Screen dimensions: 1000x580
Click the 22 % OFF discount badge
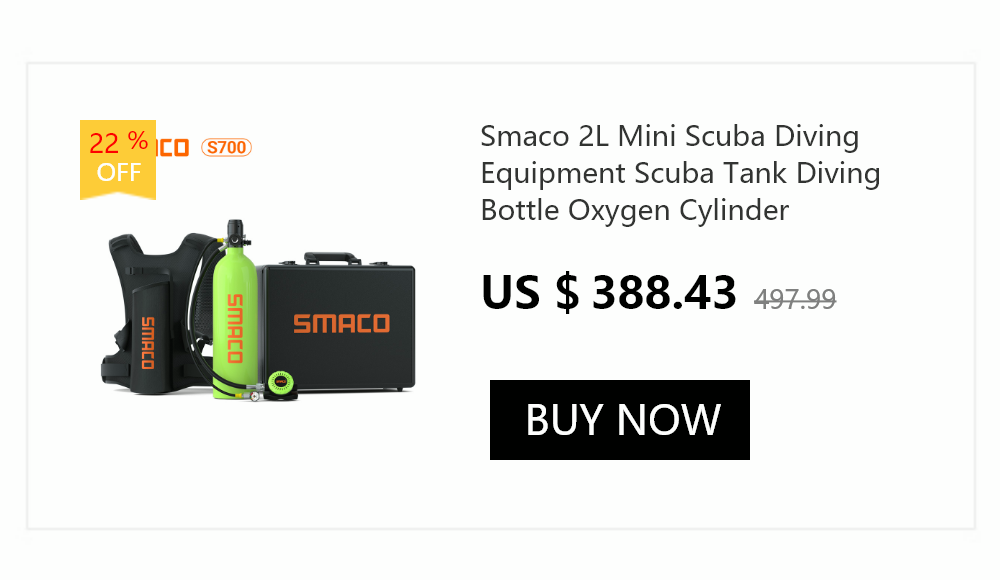coord(118,160)
